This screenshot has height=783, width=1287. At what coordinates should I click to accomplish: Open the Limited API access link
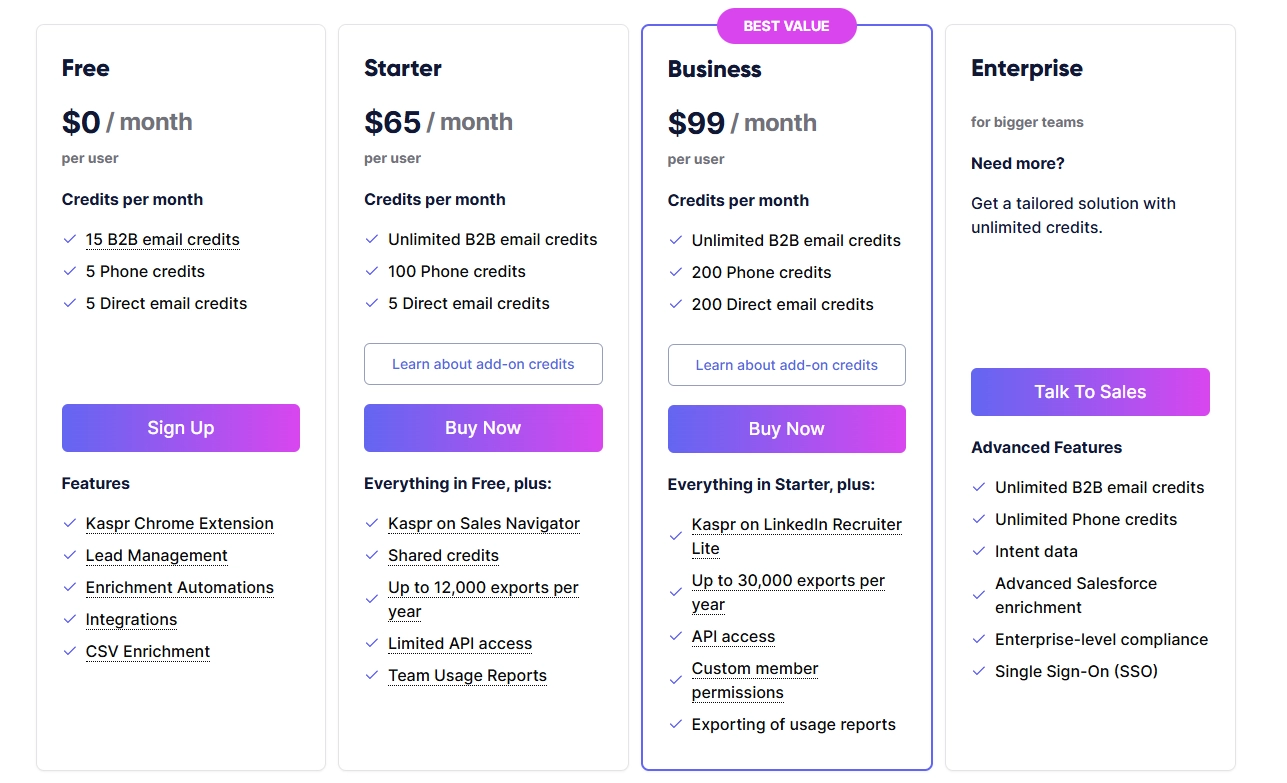click(460, 644)
